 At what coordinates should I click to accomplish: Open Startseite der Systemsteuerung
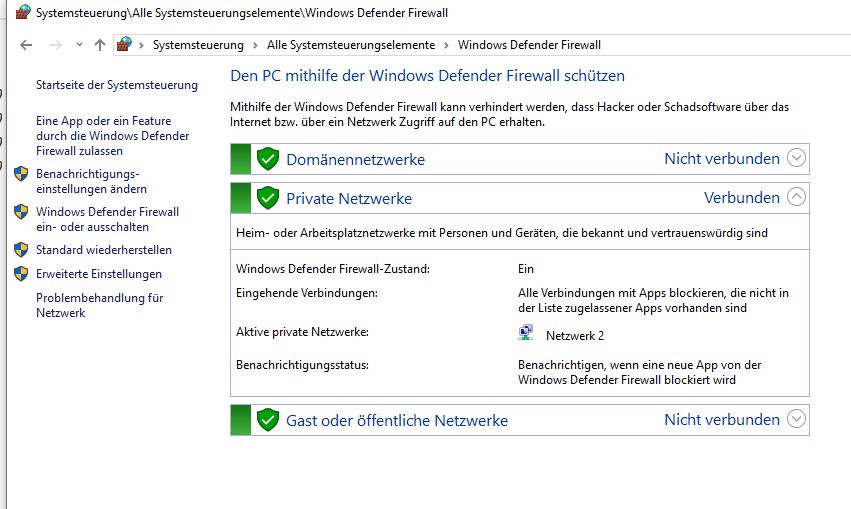[117, 85]
